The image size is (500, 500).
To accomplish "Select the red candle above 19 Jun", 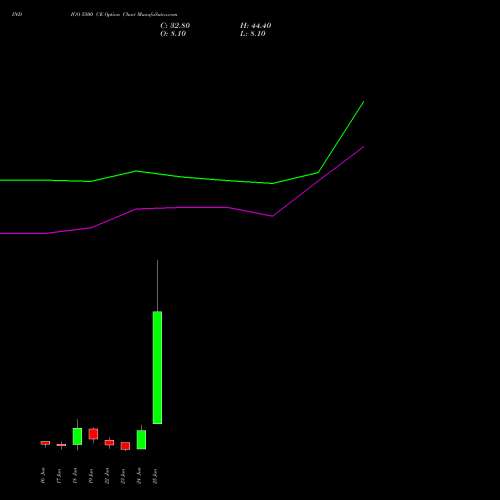I will coord(93,434).
